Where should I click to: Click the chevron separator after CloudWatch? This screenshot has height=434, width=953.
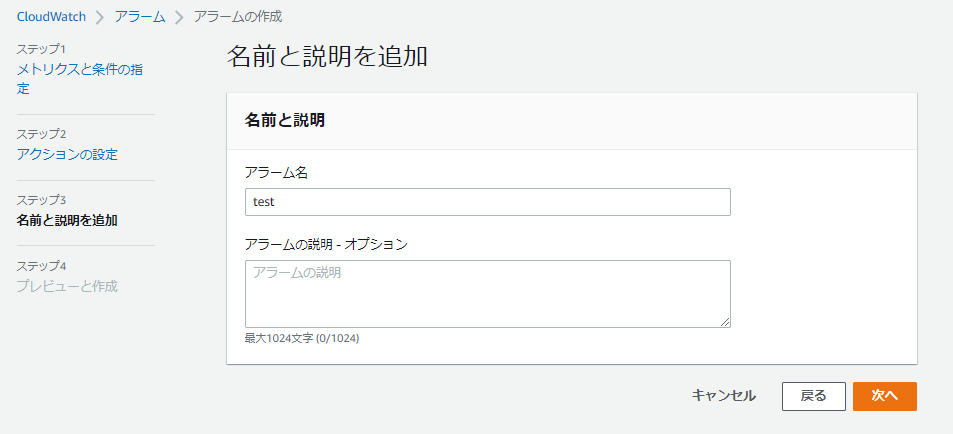[100, 18]
